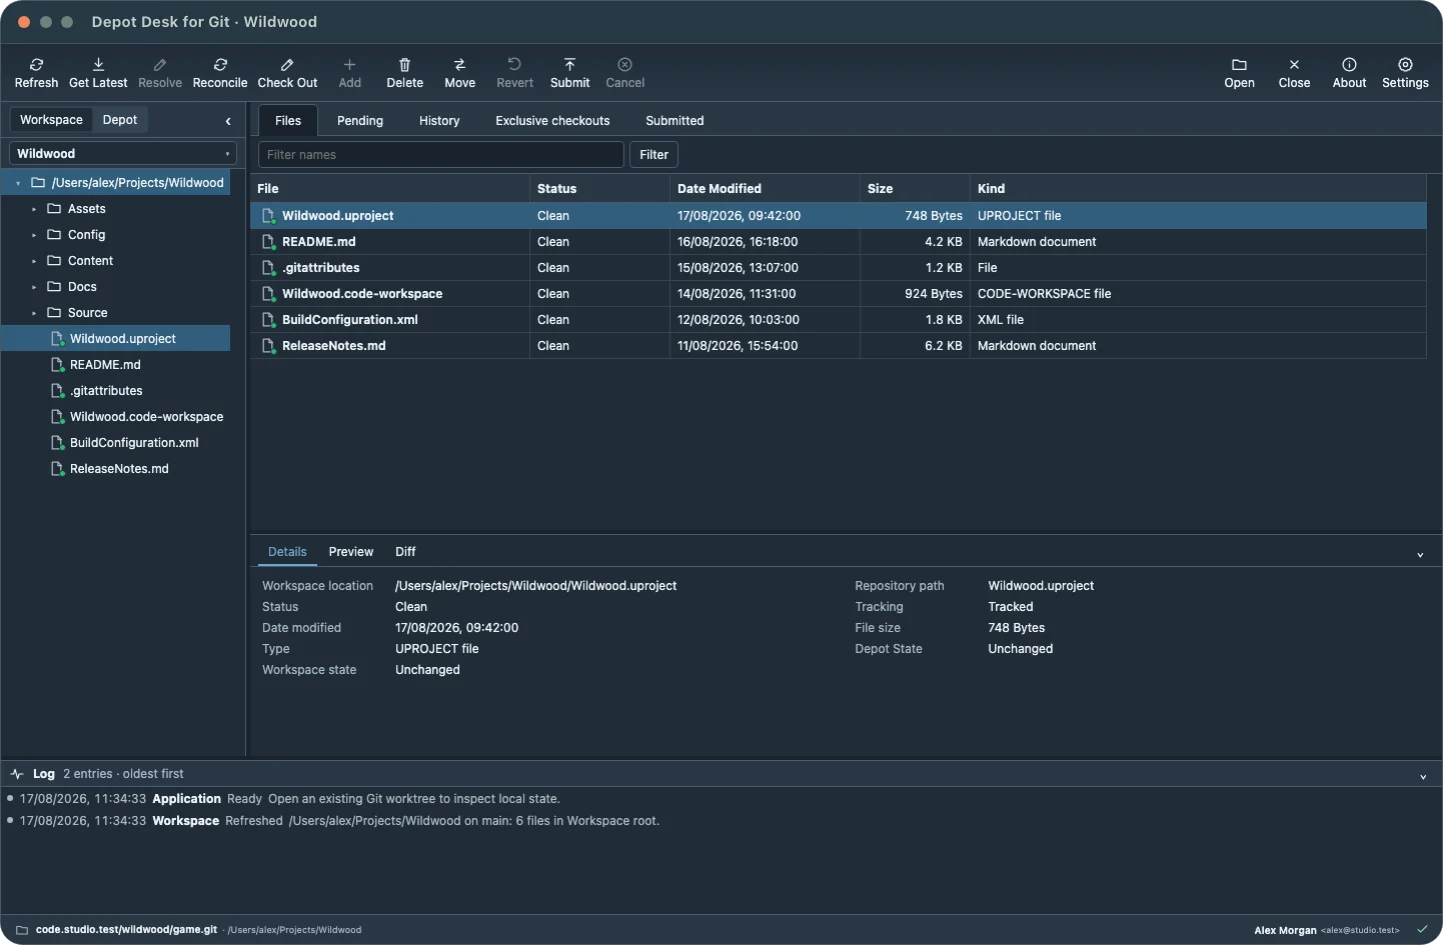This screenshot has width=1443, height=947.
Task: Select ReleaseNotes.md in the file table
Action: point(838,346)
